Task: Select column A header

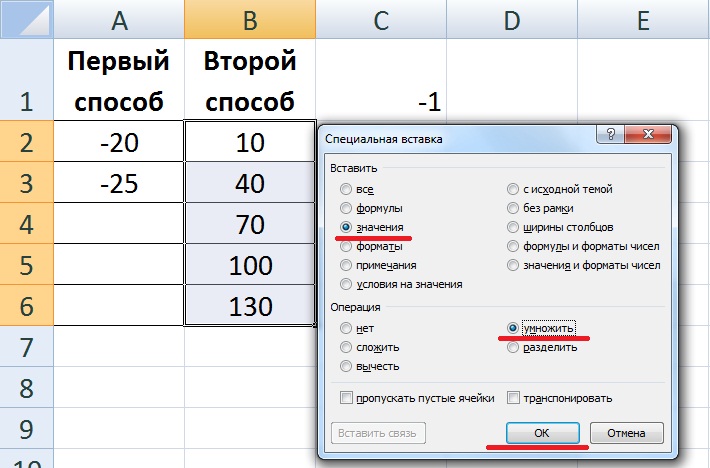Action: (119, 19)
